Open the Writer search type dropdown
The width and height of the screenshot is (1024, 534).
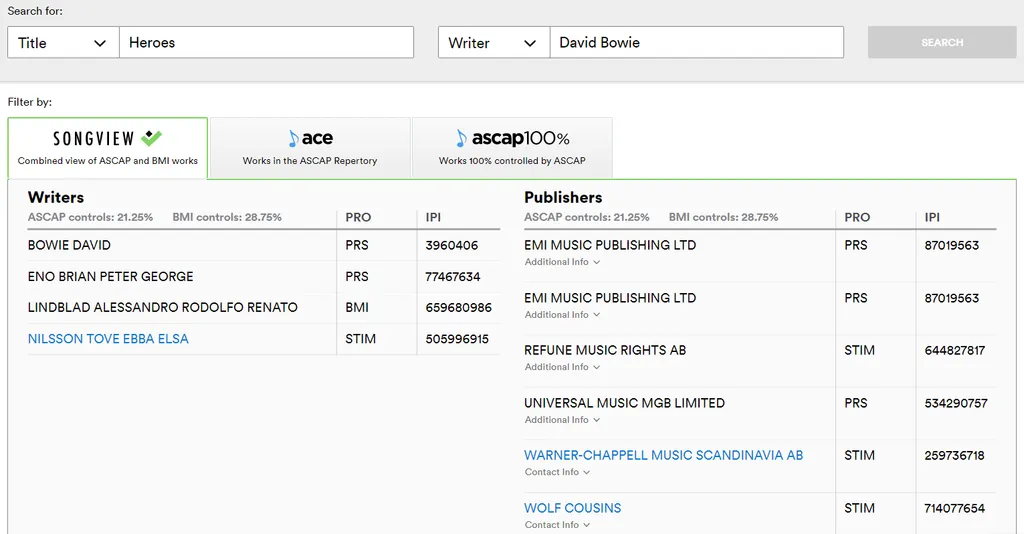[494, 42]
